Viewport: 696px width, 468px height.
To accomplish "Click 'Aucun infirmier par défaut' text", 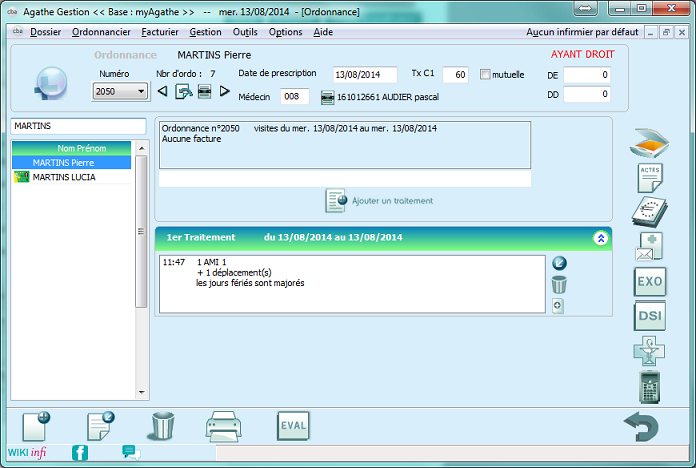I will point(582,32).
